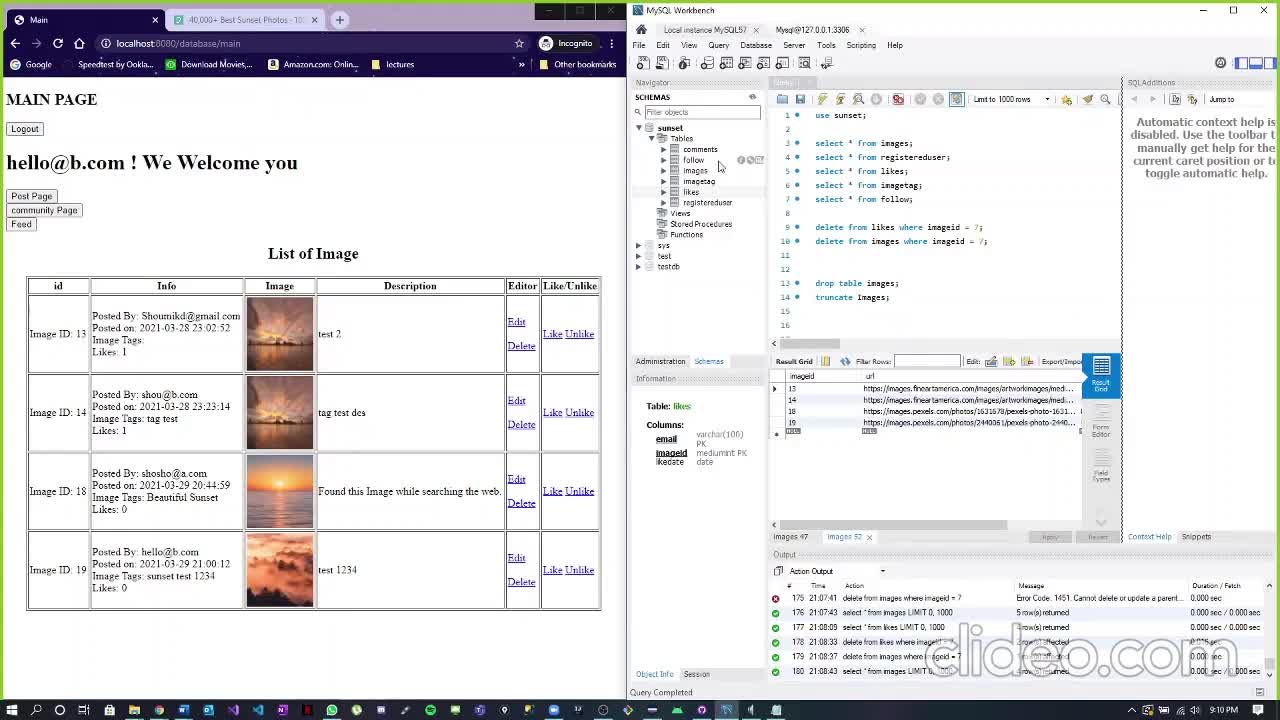Open the Query menu in Workbench

719,45
